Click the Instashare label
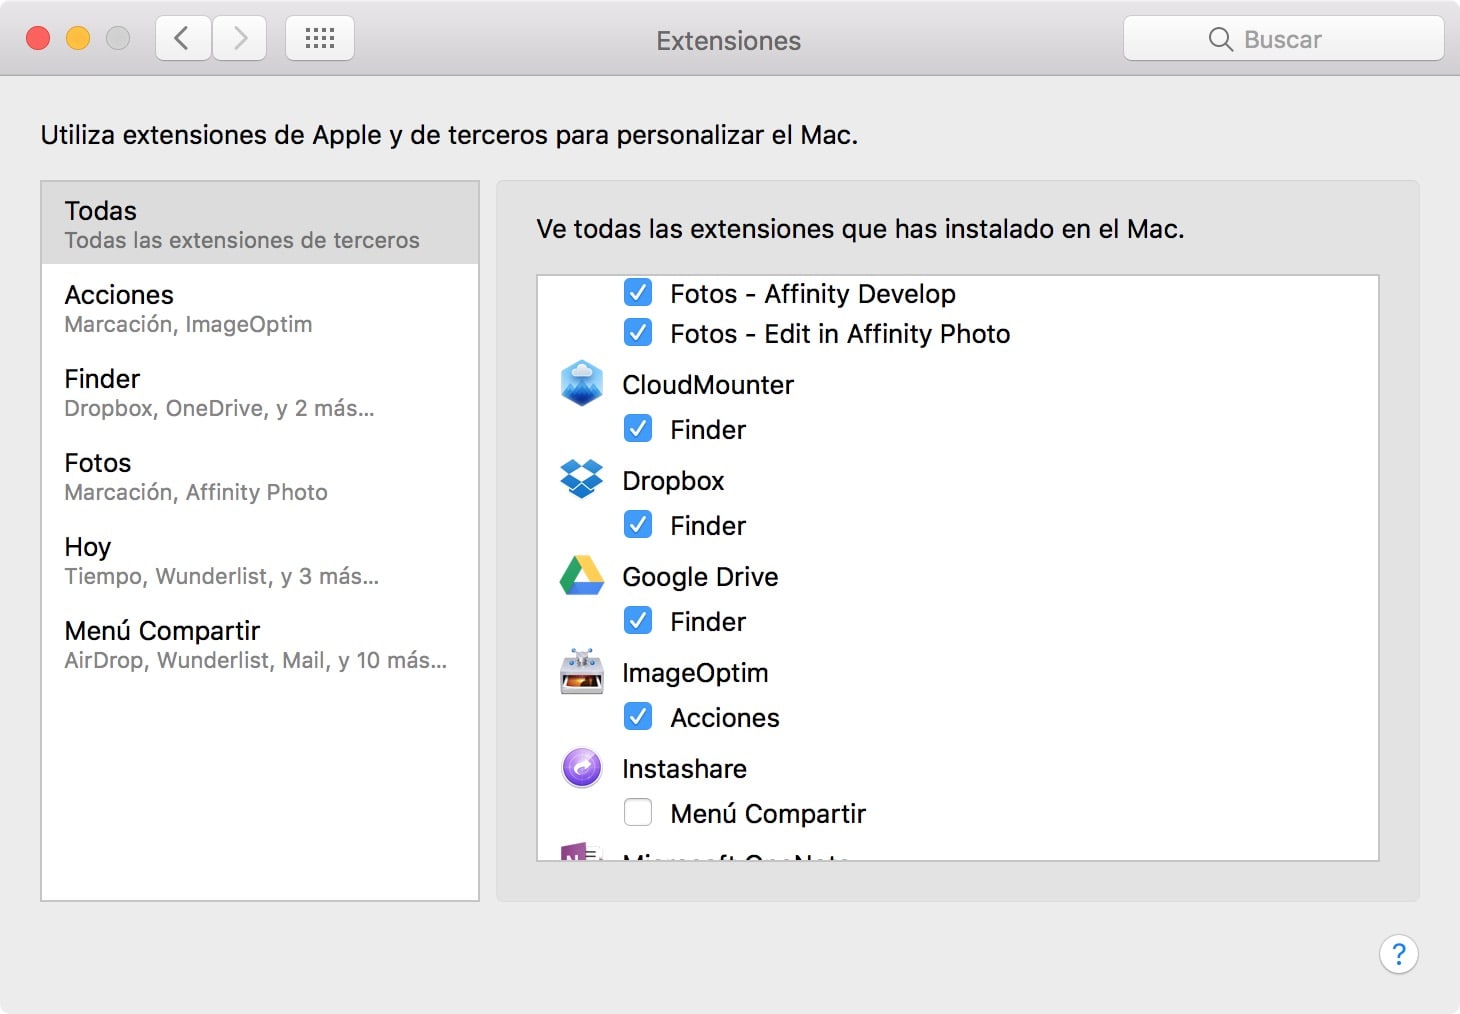The height and width of the screenshot is (1014, 1460). [684, 769]
